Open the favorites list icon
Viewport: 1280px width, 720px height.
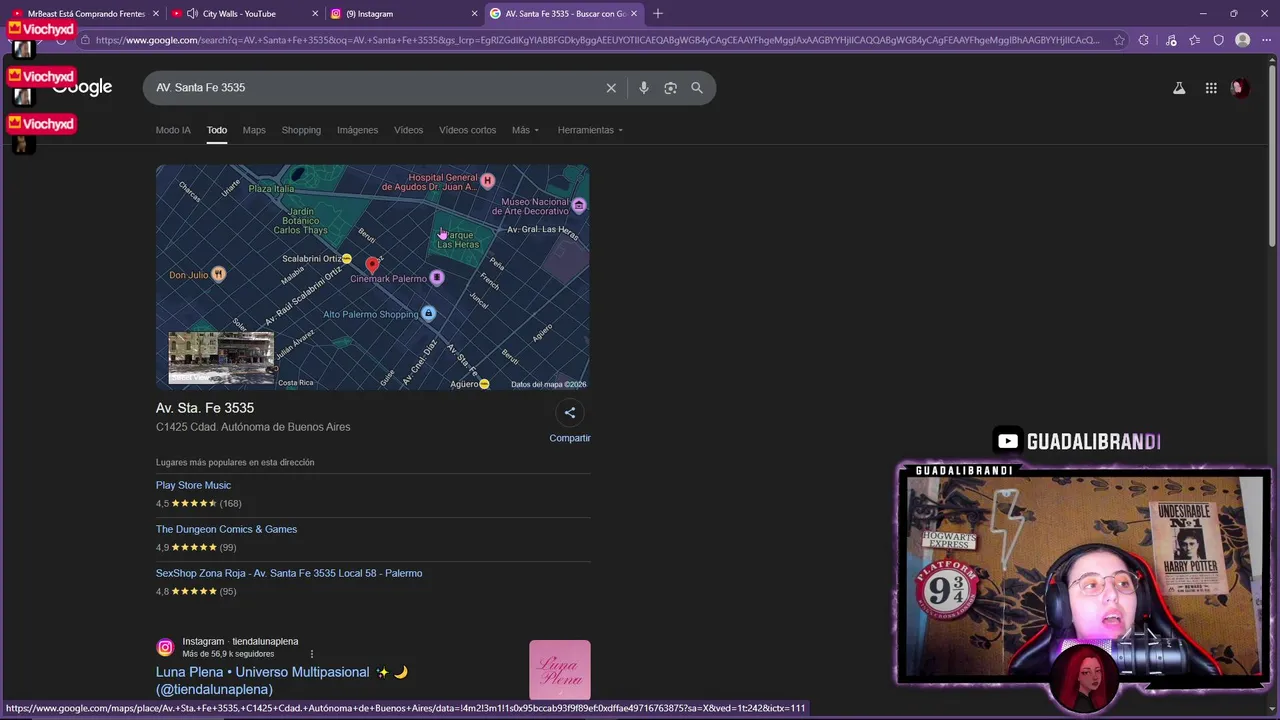(1194, 40)
